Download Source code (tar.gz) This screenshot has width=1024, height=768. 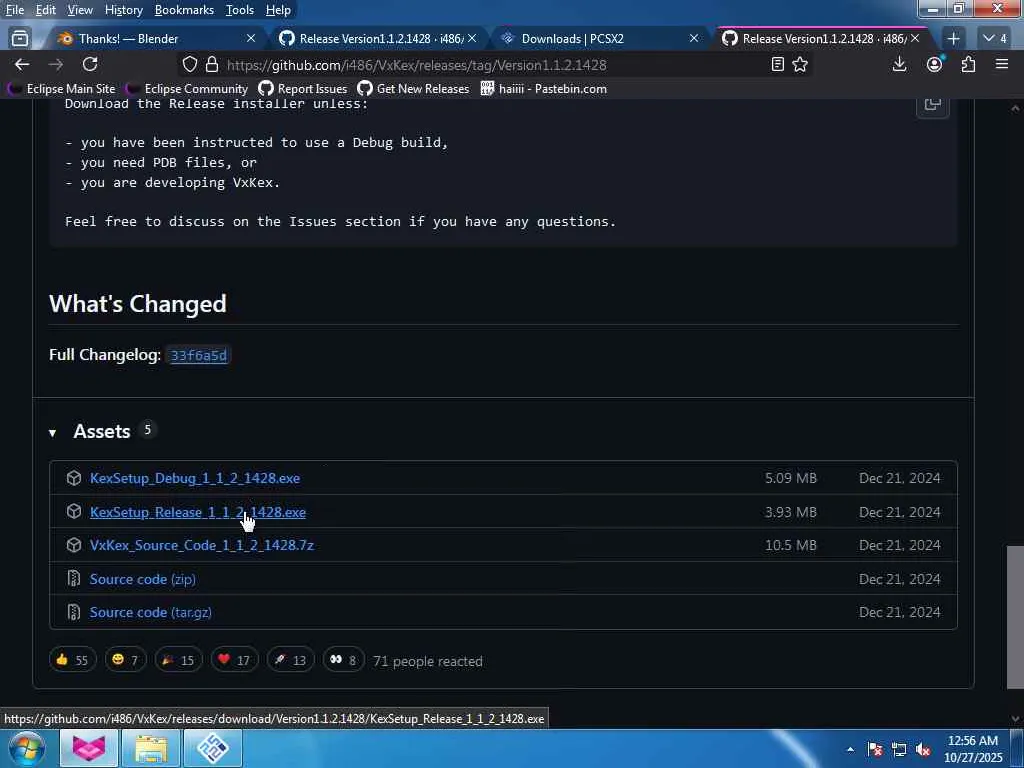[150, 612]
